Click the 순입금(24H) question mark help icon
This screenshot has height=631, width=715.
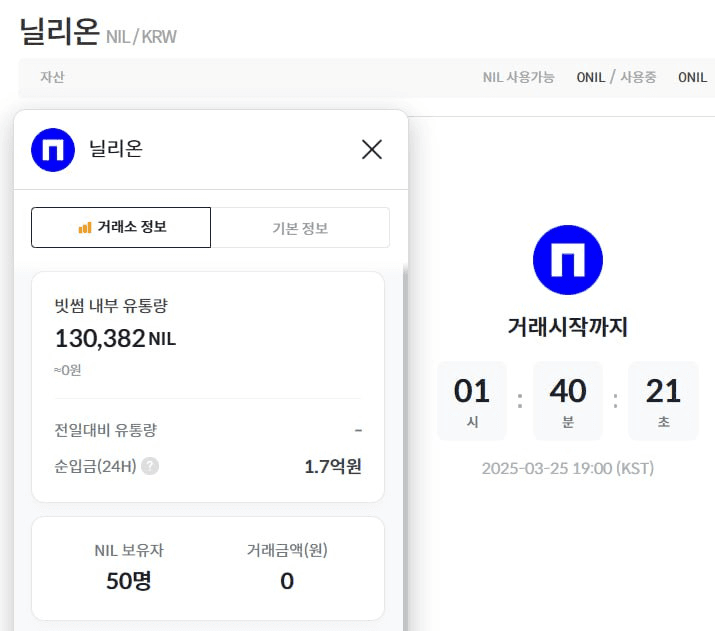click(150, 466)
